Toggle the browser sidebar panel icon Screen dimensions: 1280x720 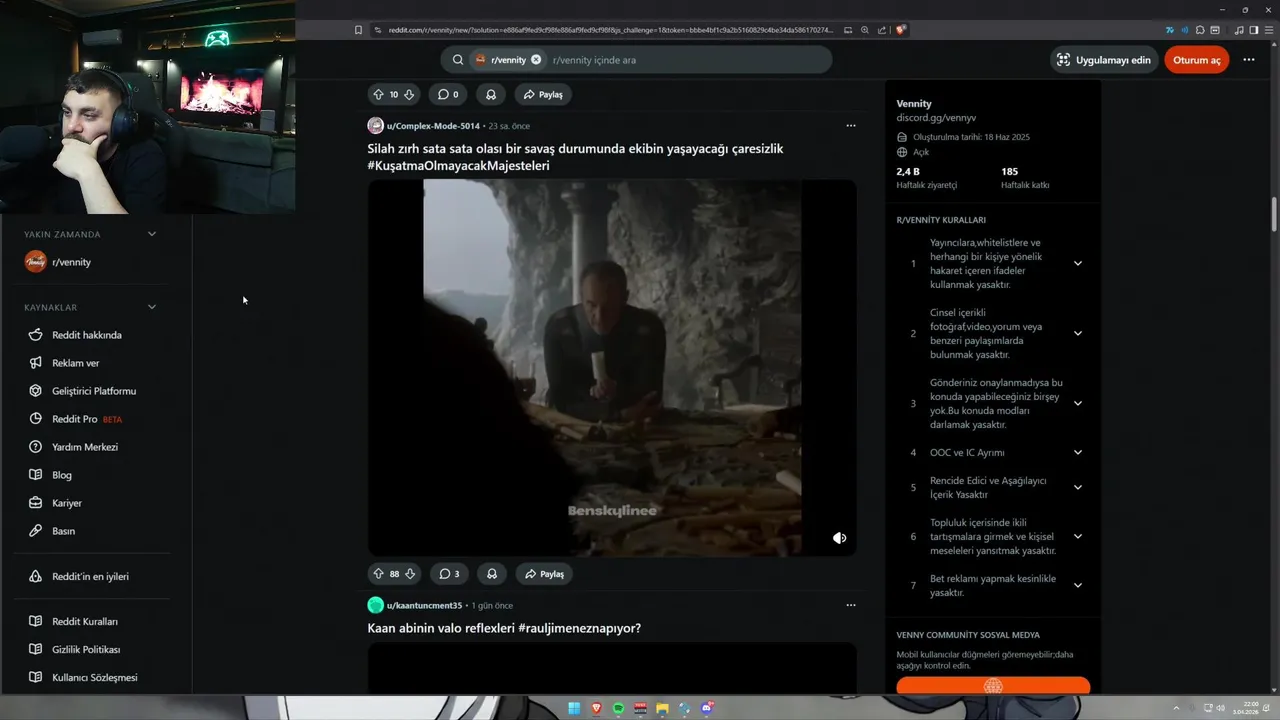(x=1254, y=30)
